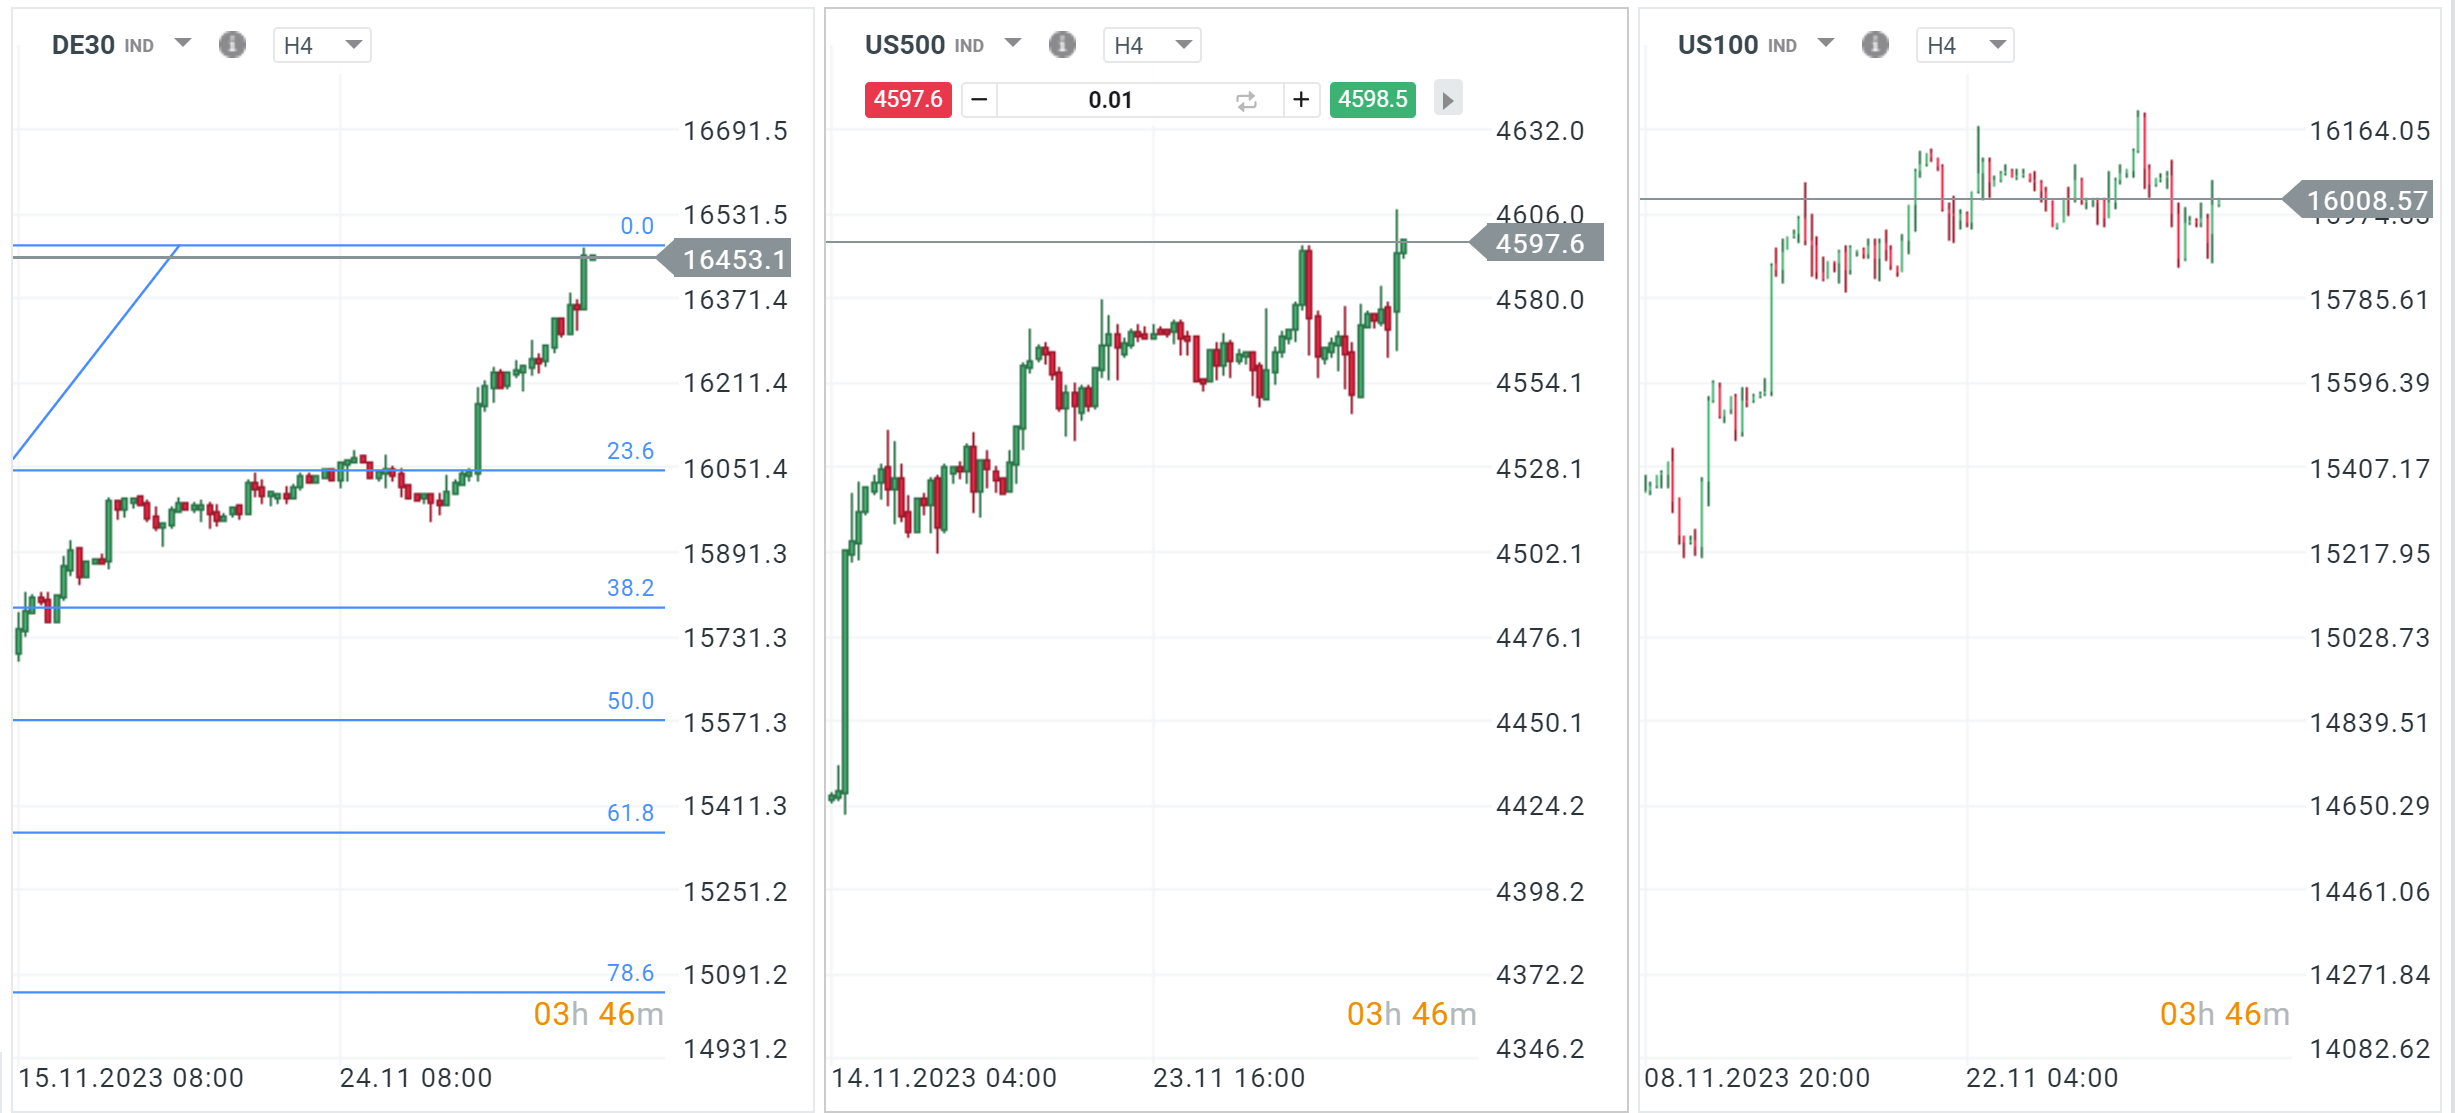
Task: Open H4 timeframe dropdown on DE30 chart
Action: click(322, 45)
